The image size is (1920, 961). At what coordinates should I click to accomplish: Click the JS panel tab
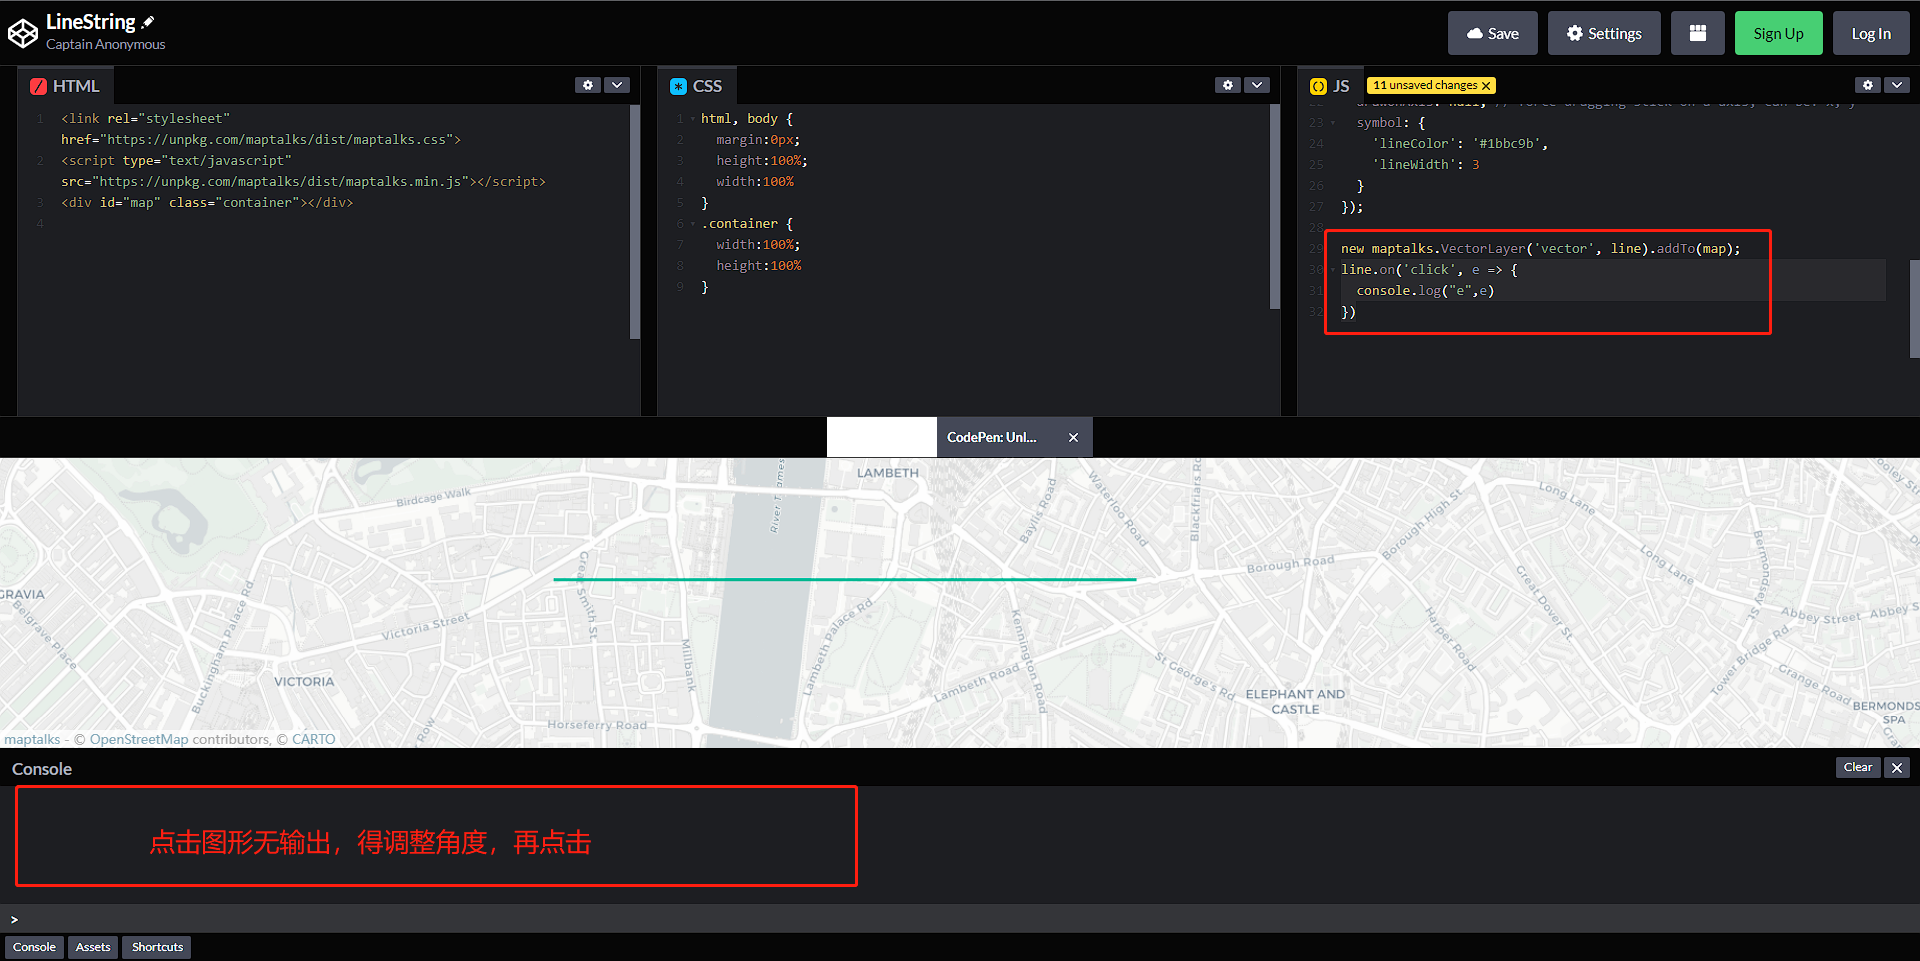(1330, 86)
